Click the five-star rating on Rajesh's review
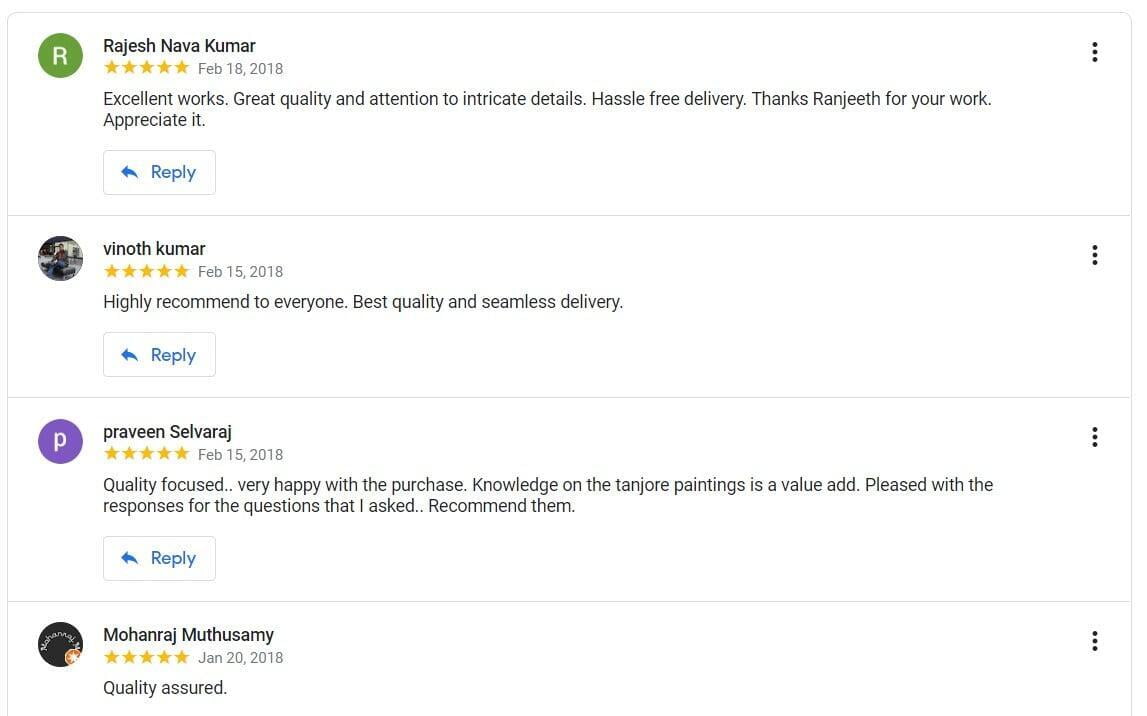The width and height of the screenshot is (1147, 716). (x=146, y=68)
